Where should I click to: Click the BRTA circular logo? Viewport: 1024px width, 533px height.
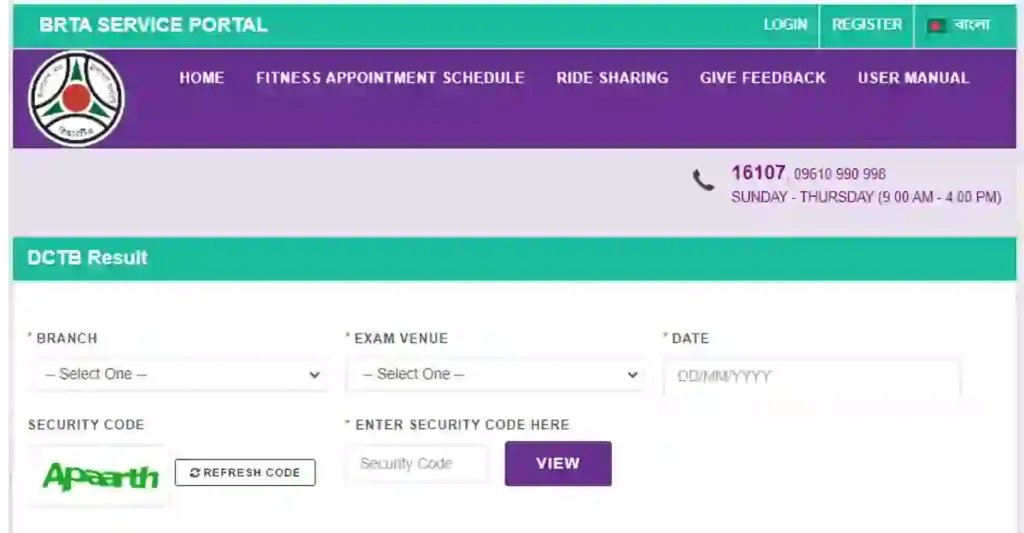point(76,99)
